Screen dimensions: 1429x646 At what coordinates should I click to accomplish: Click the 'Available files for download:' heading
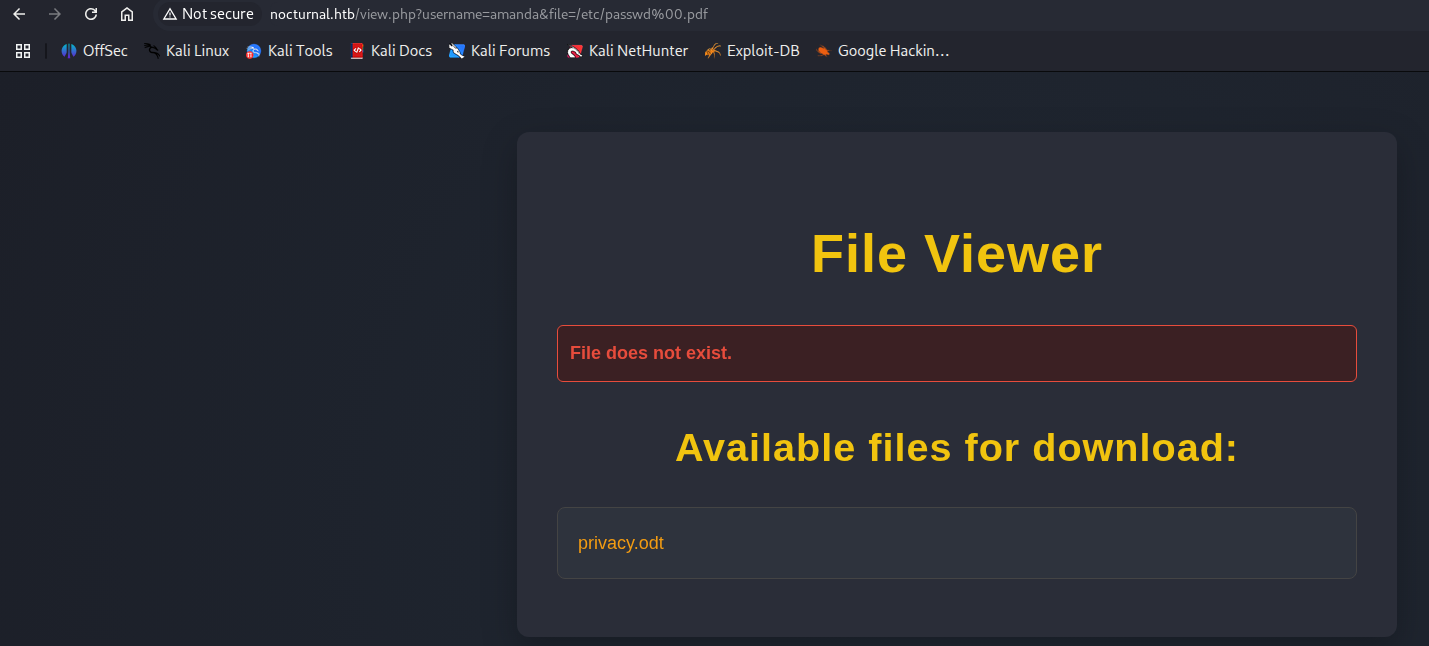click(956, 447)
